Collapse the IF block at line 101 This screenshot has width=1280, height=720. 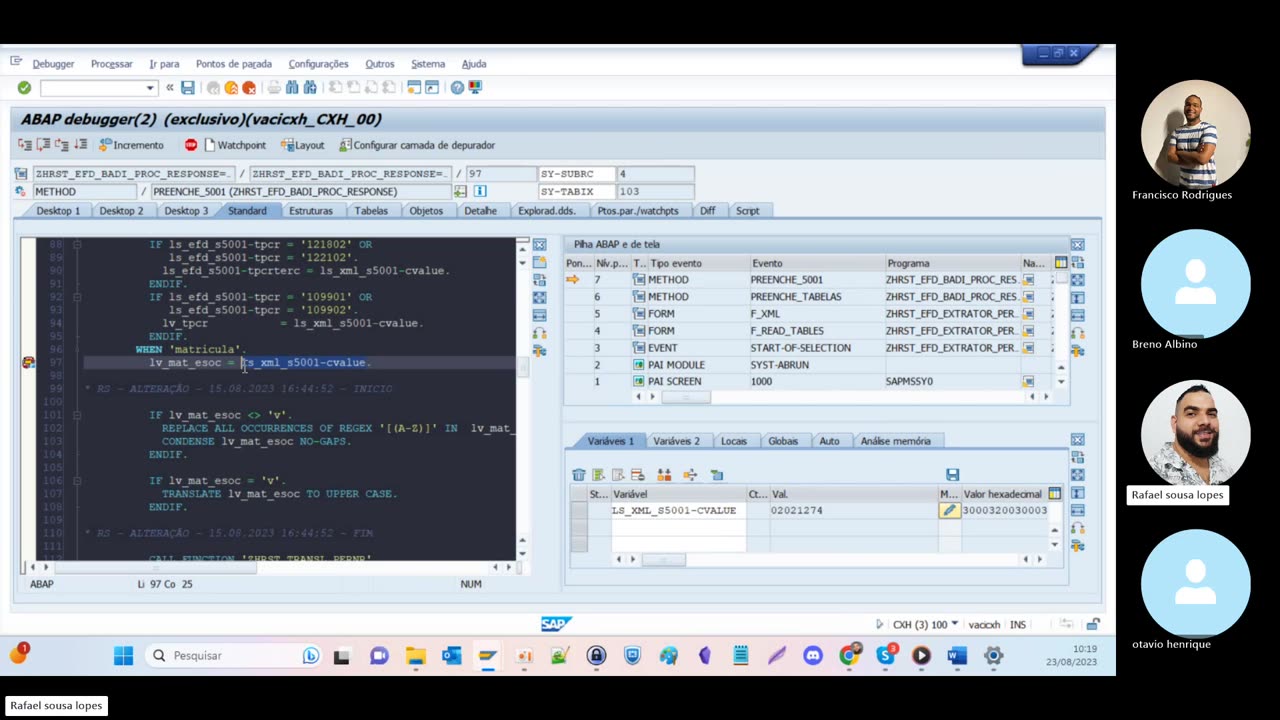click(77, 415)
